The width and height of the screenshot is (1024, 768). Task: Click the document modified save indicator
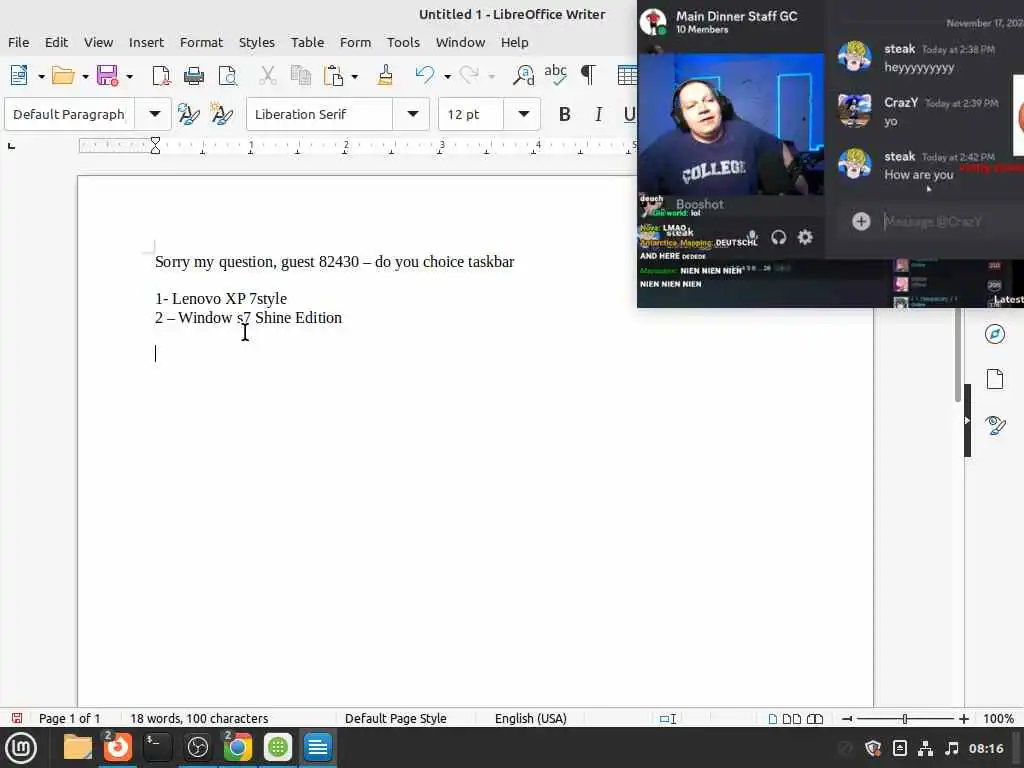17,718
